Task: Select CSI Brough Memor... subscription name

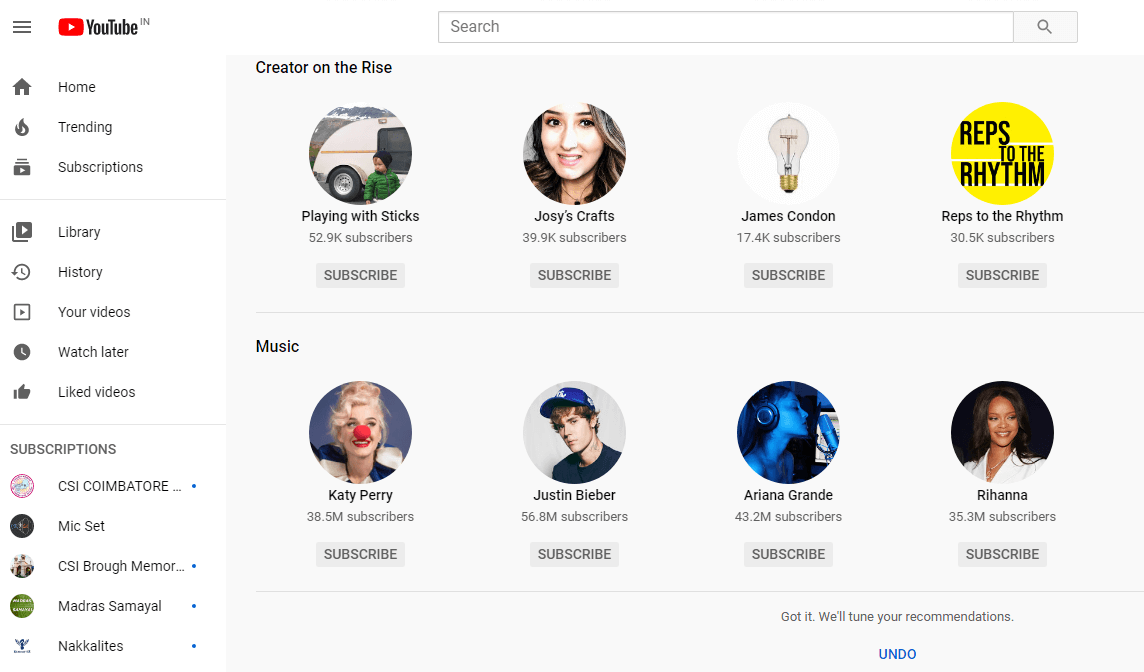Action: pos(121,566)
